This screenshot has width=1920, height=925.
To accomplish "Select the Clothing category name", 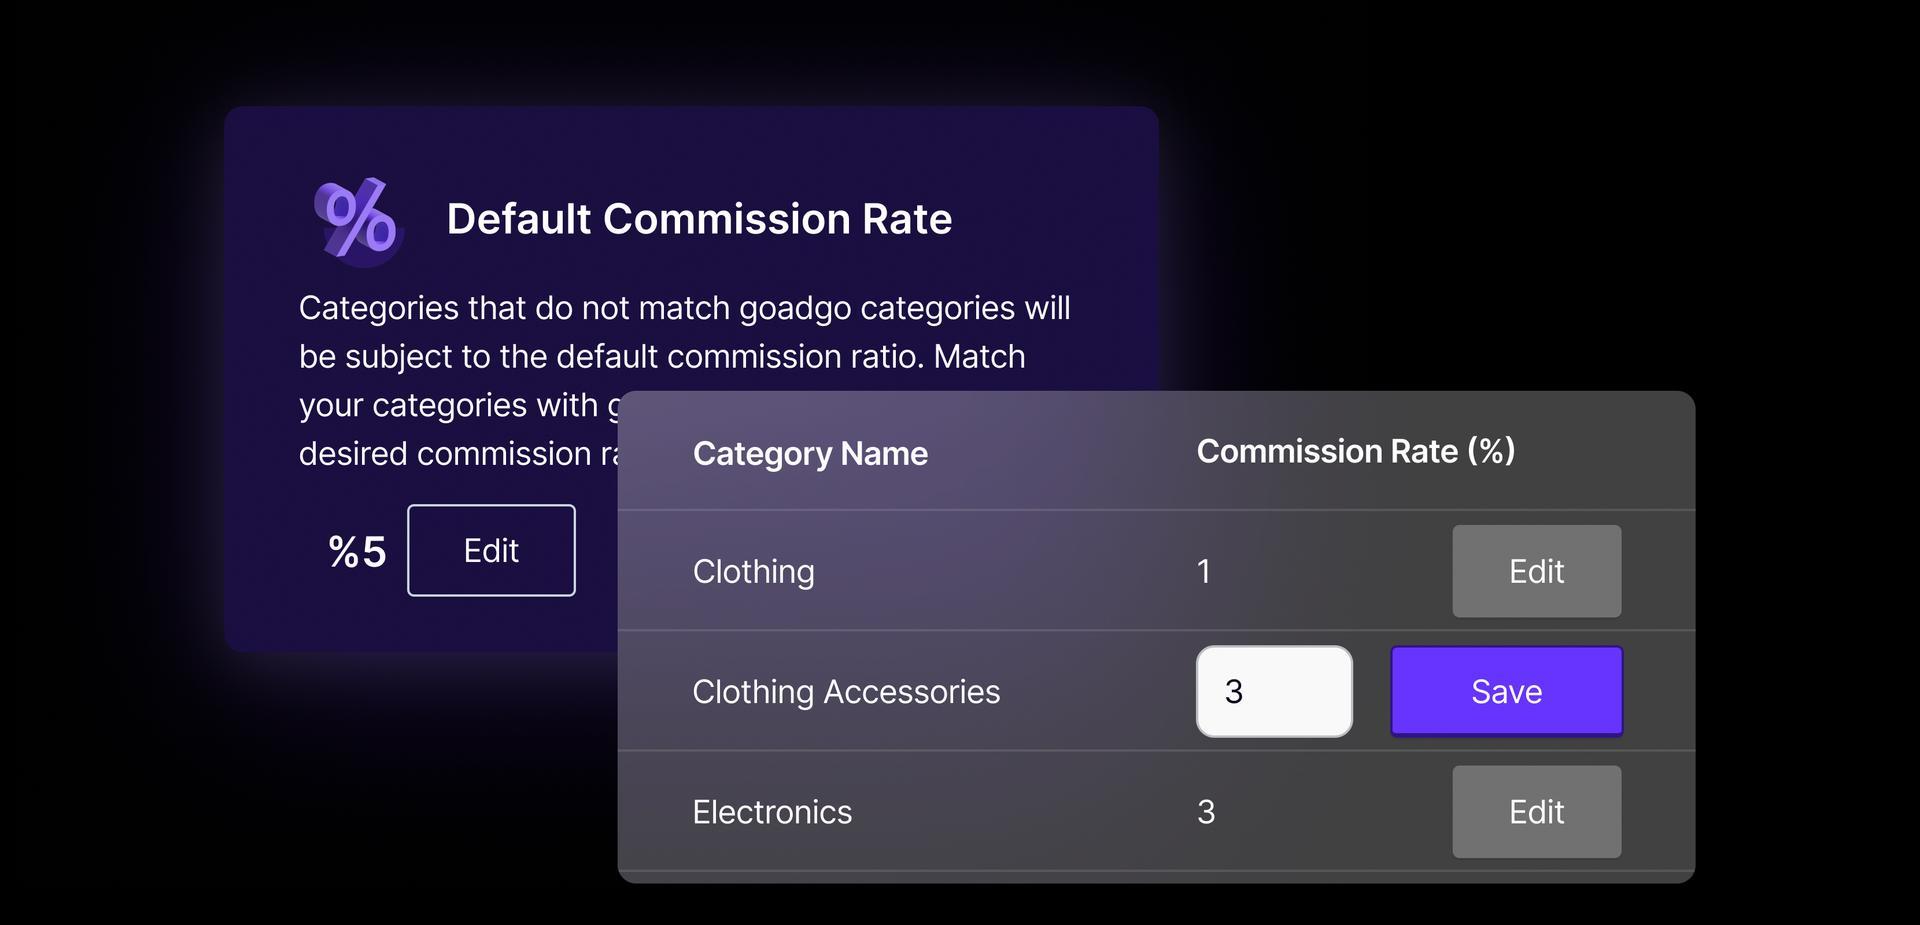I will pos(753,572).
